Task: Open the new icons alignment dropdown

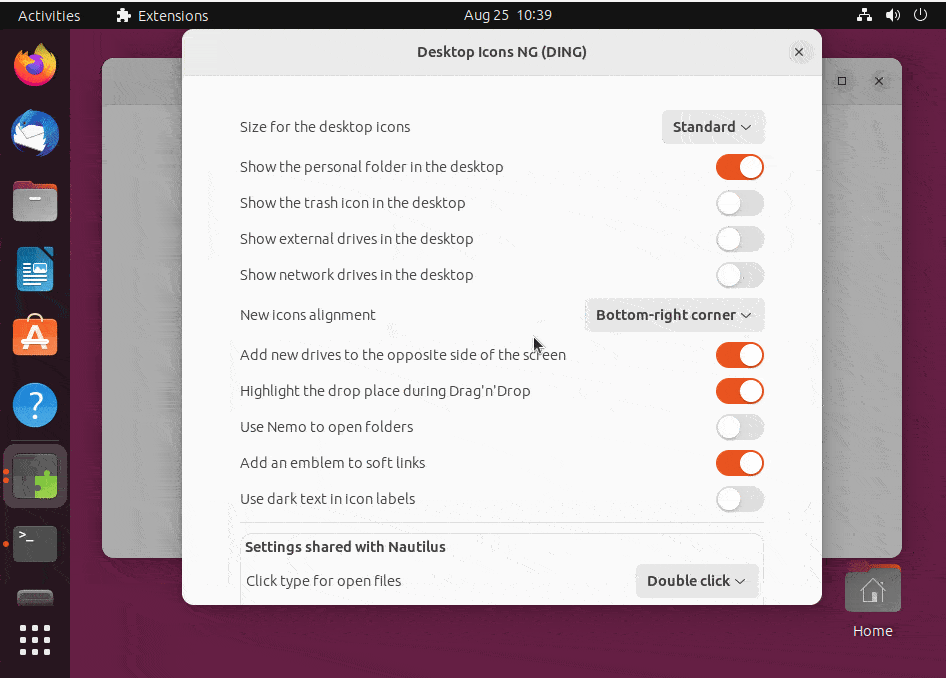Action: pos(674,314)
